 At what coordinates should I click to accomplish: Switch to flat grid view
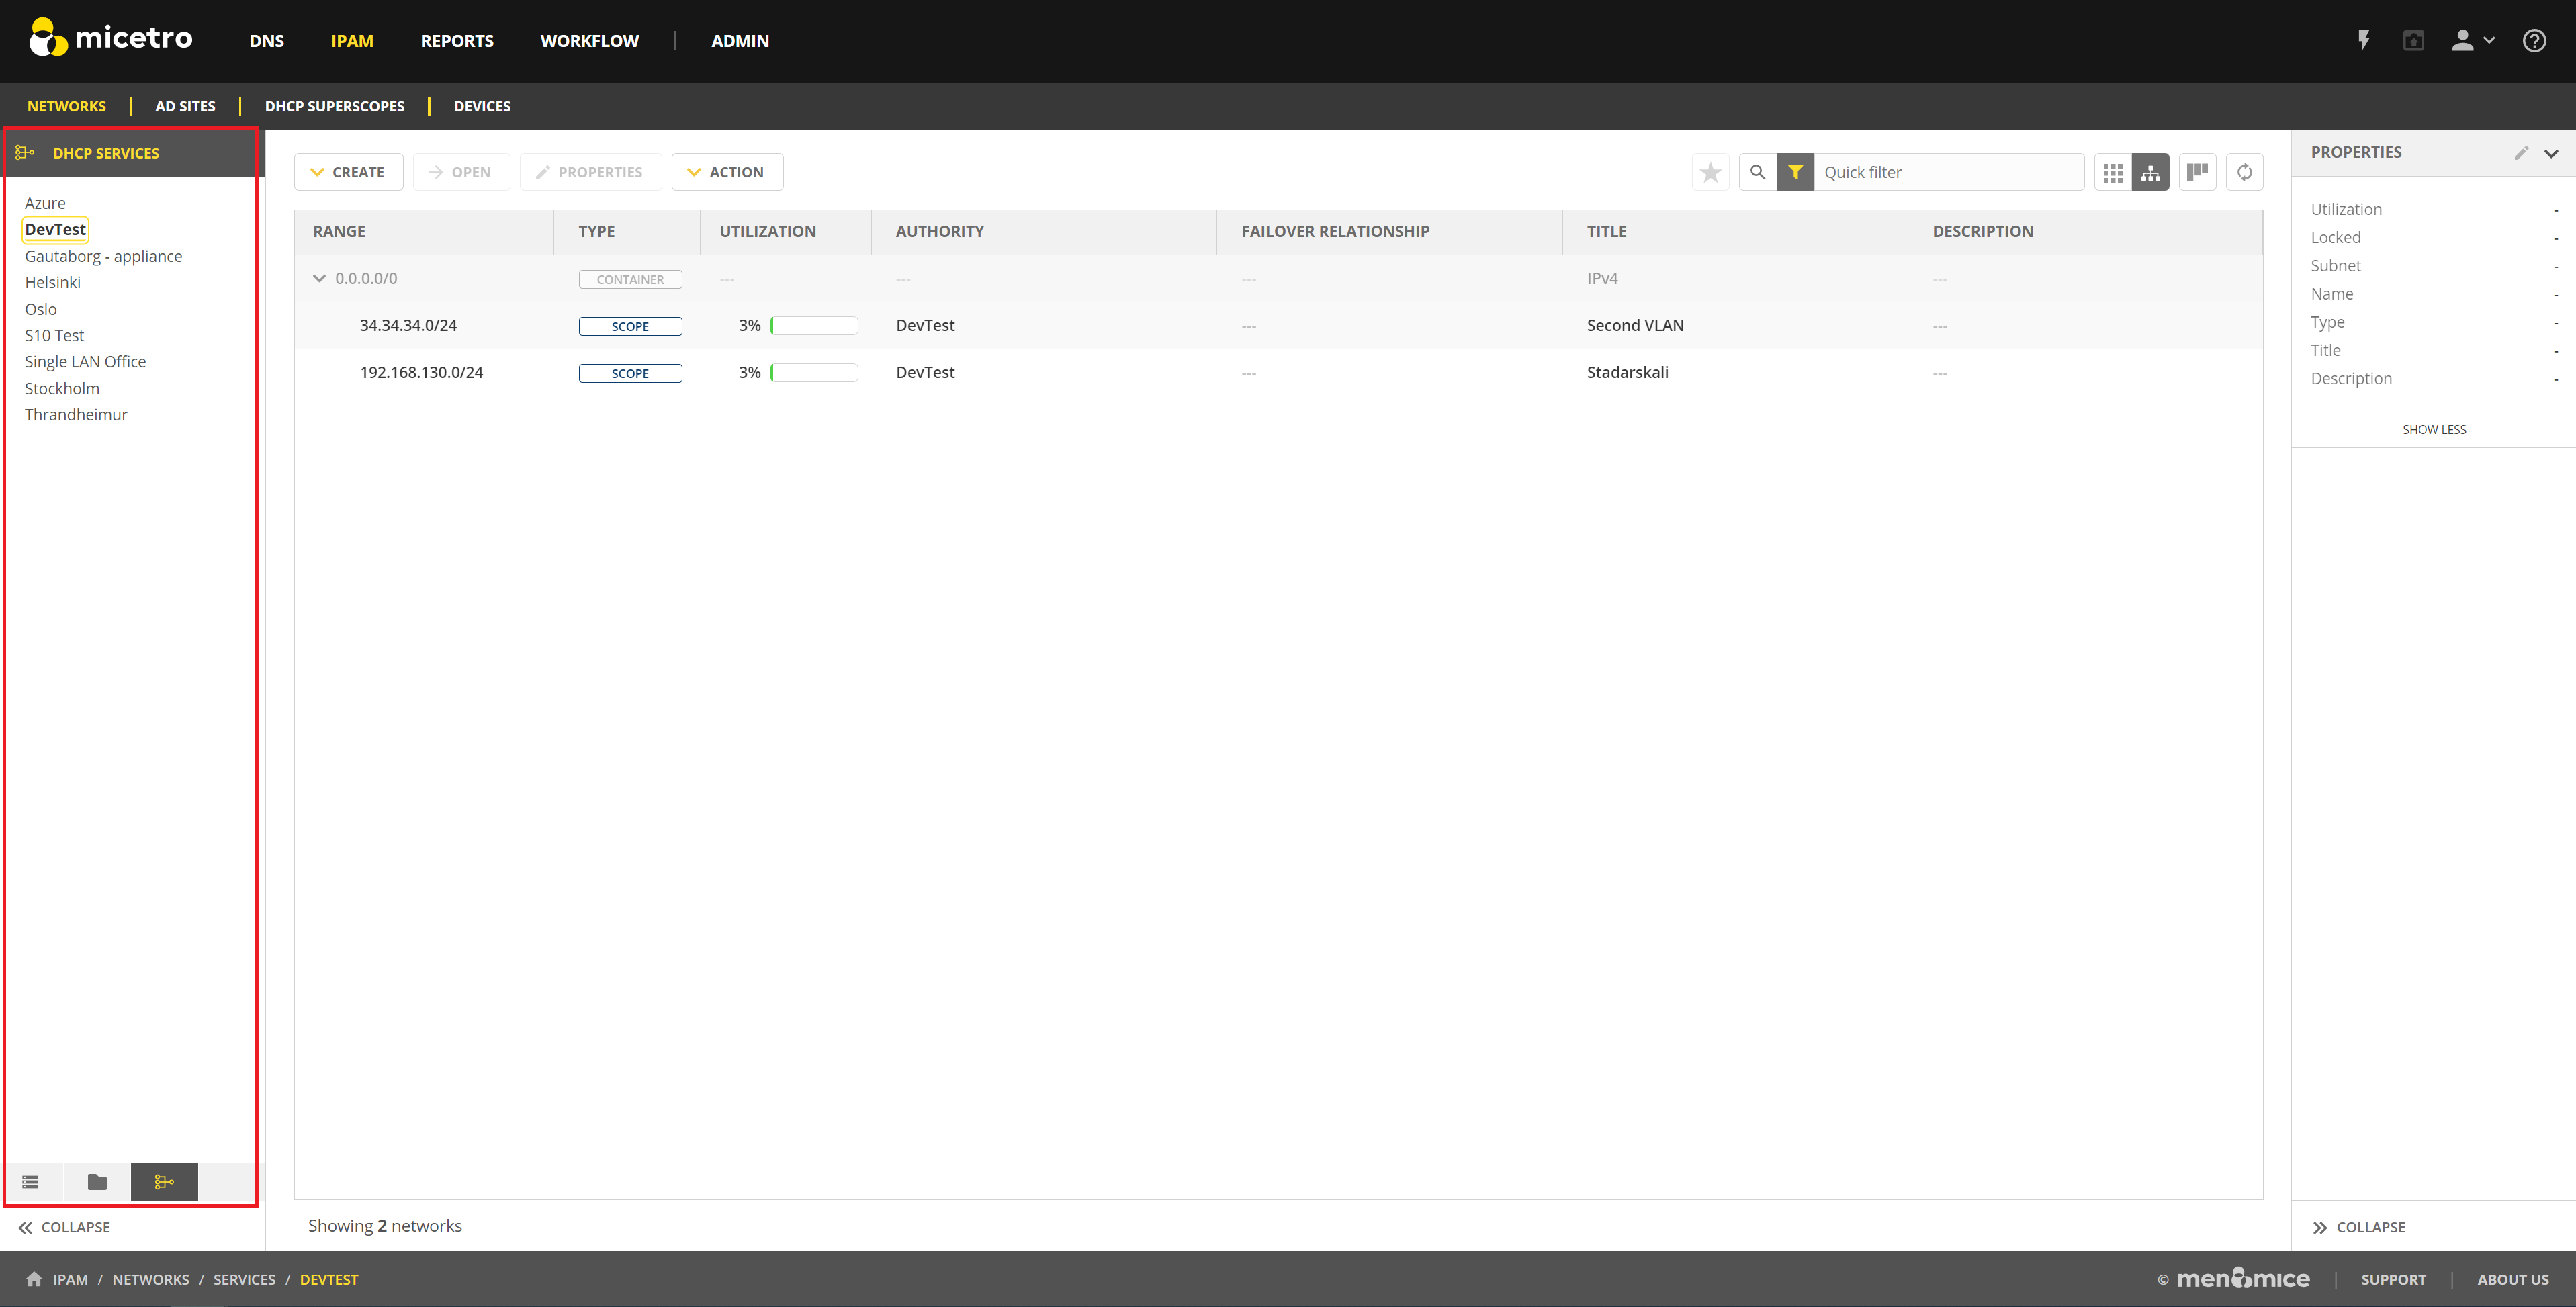pyautogui.click(x=2112, y=172)
